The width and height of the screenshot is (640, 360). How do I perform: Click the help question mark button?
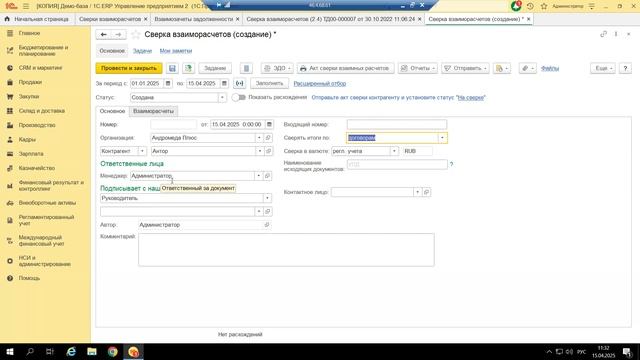625,68
